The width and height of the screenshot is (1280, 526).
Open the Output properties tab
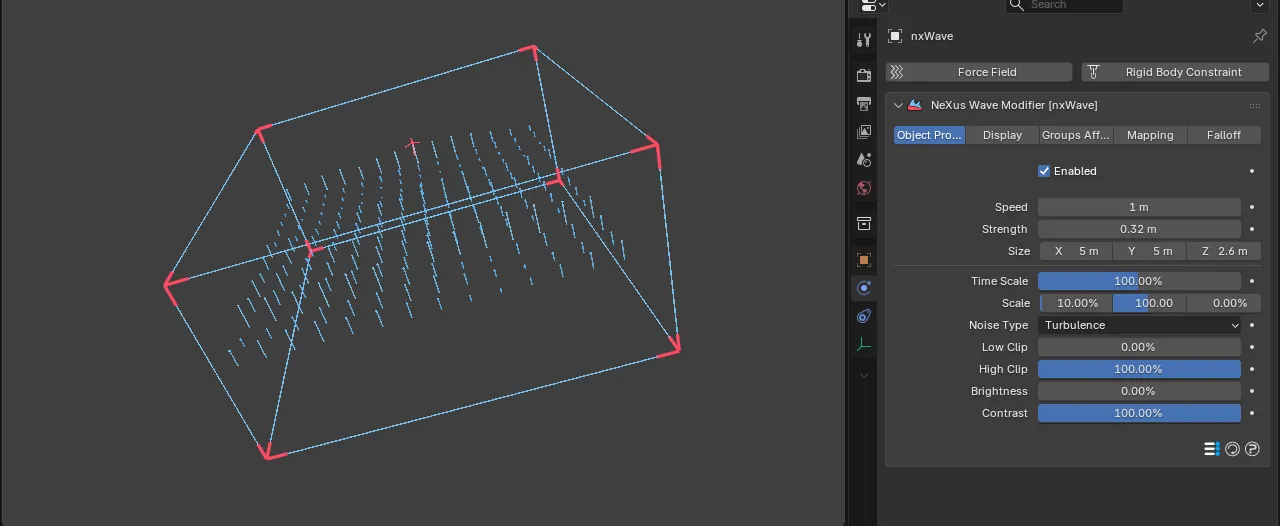pos(864,103)
